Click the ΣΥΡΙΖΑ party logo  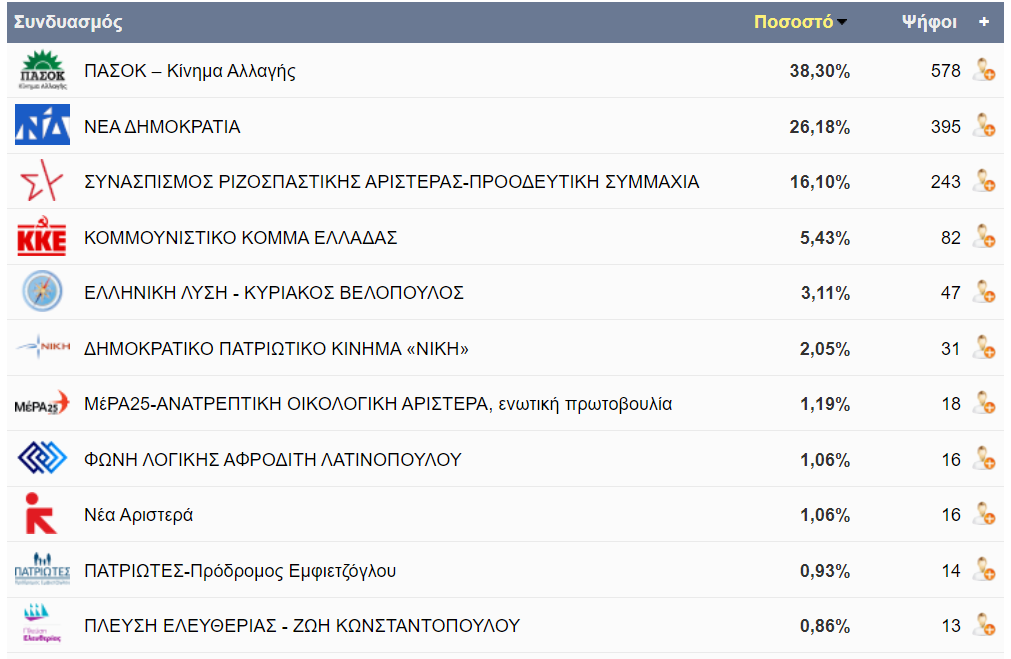click(41, 181)
